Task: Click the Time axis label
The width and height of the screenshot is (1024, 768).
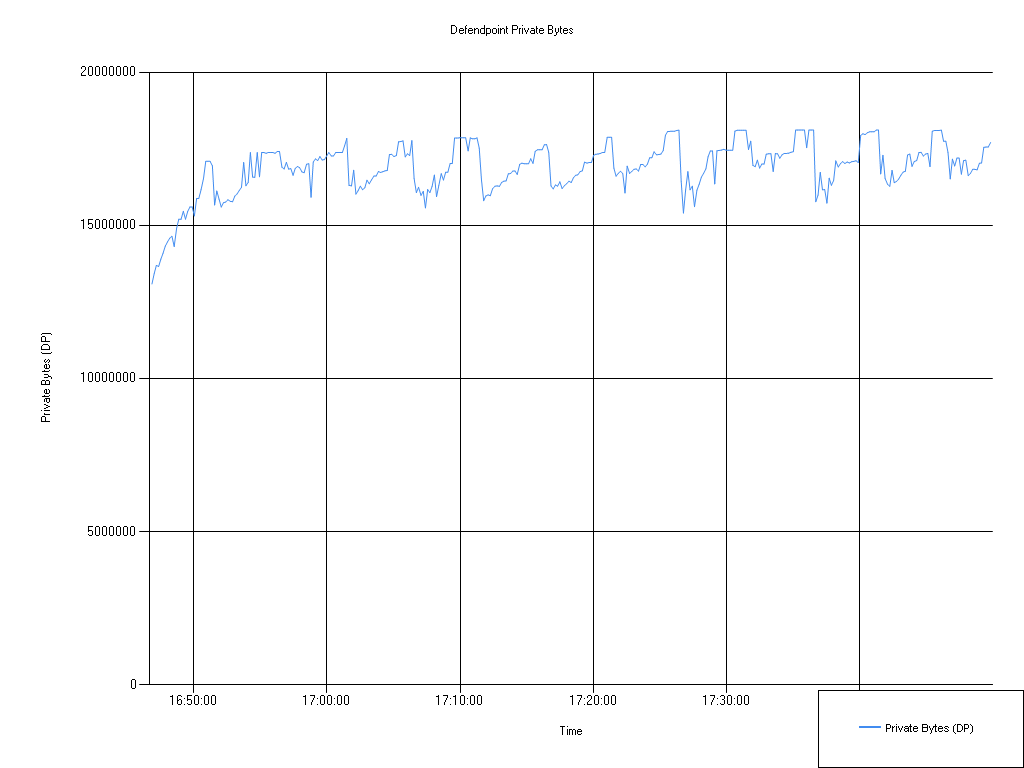Action: click(569, 731)
